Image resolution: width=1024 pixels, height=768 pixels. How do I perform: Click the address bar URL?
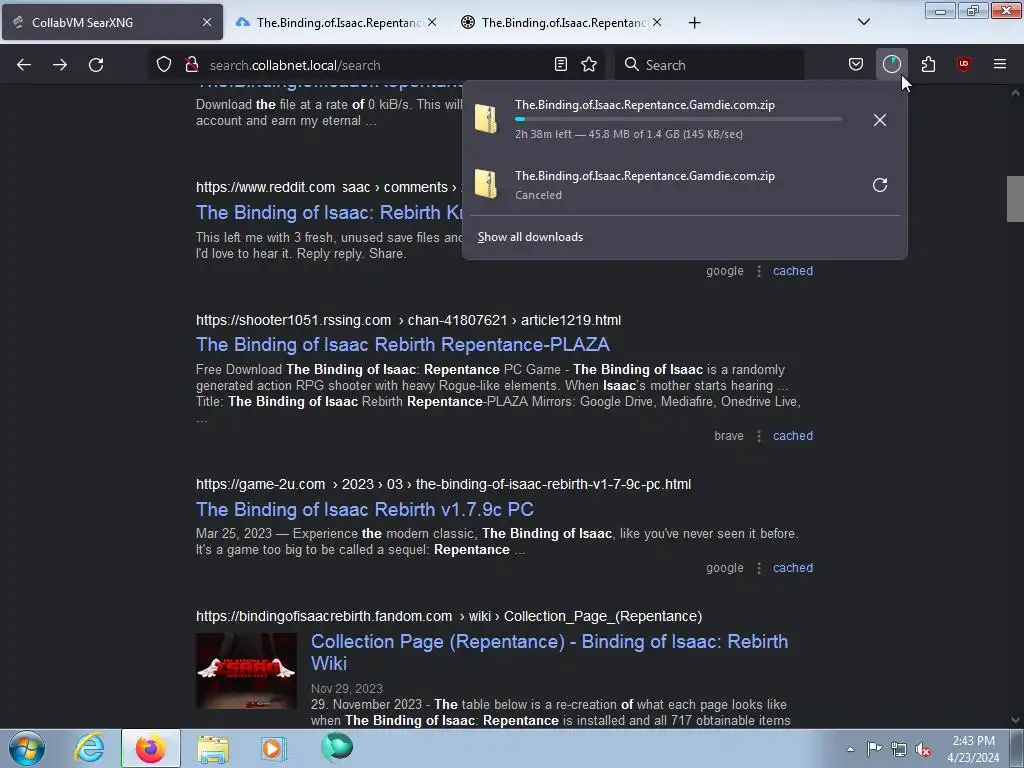tap(295, 65)
